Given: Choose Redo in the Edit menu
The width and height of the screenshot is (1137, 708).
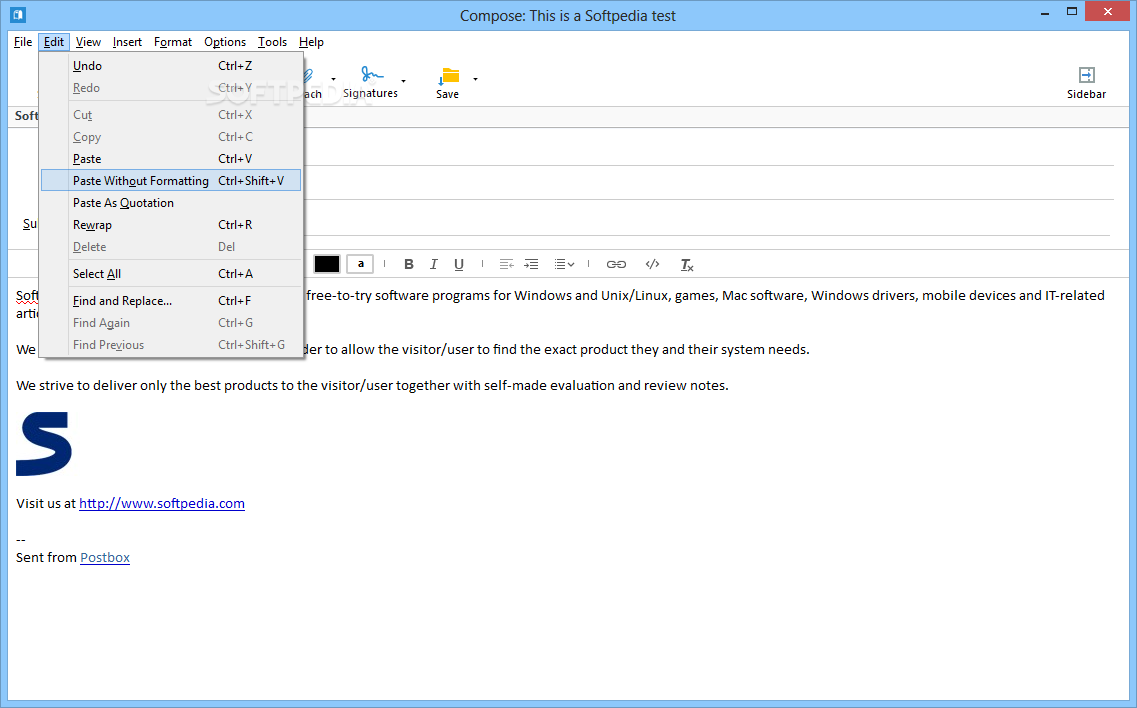Looking at the screenshot, I should [171, 88].
